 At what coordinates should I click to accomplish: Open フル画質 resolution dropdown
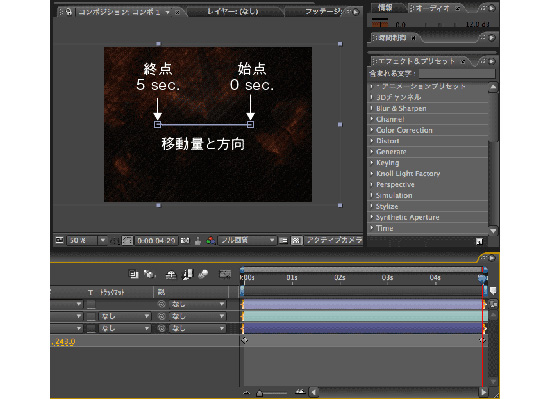(247, 241)
